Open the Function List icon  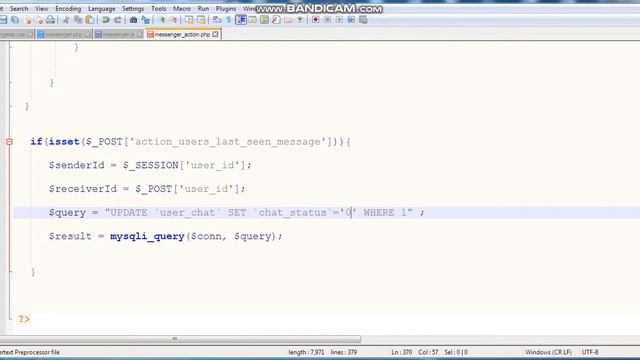[x=276, y=20]
